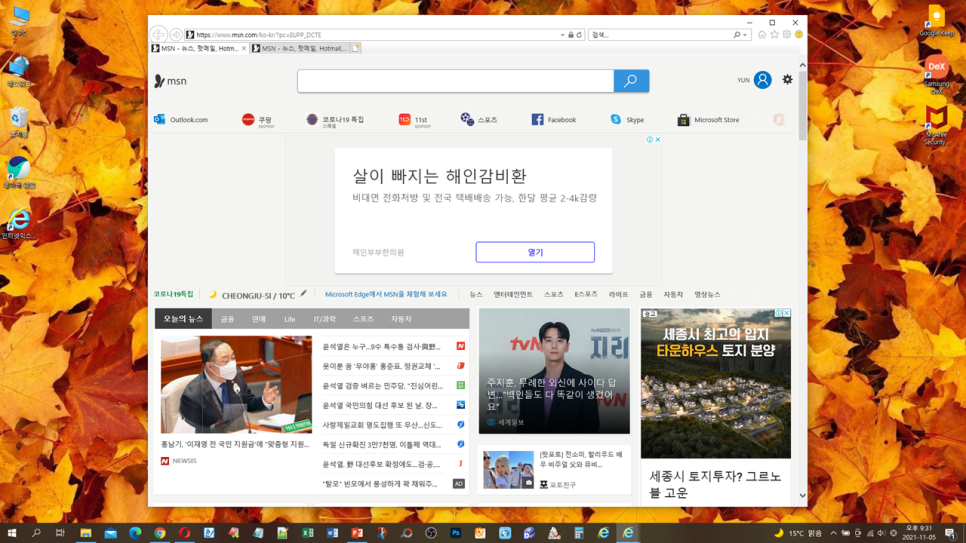Click the blue magnifier search button on MSN
The height and width of the screenshot is (543, 966).
pyautogui.click(x=631, y=81)
